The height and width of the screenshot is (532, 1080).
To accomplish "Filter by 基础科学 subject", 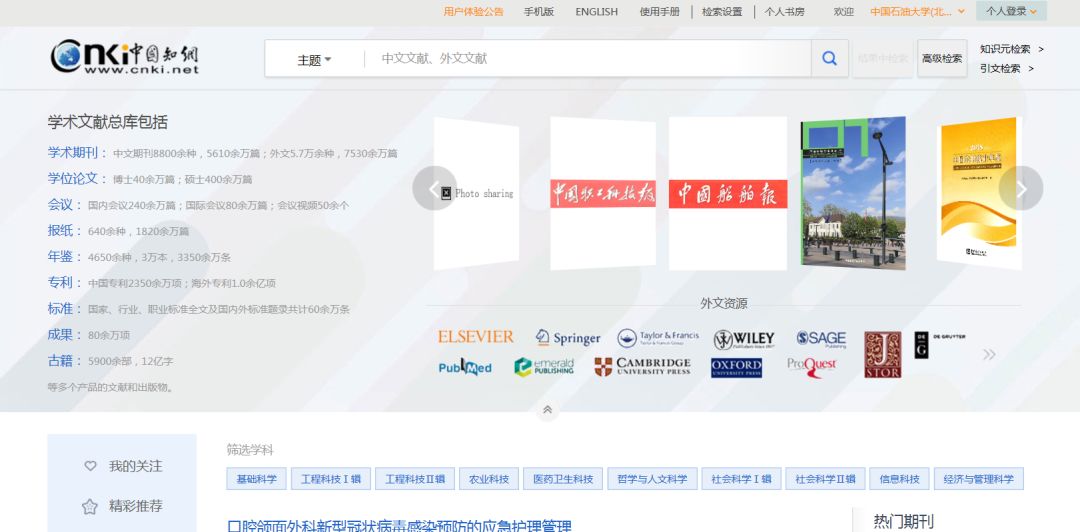I will (x=256, y=479).
